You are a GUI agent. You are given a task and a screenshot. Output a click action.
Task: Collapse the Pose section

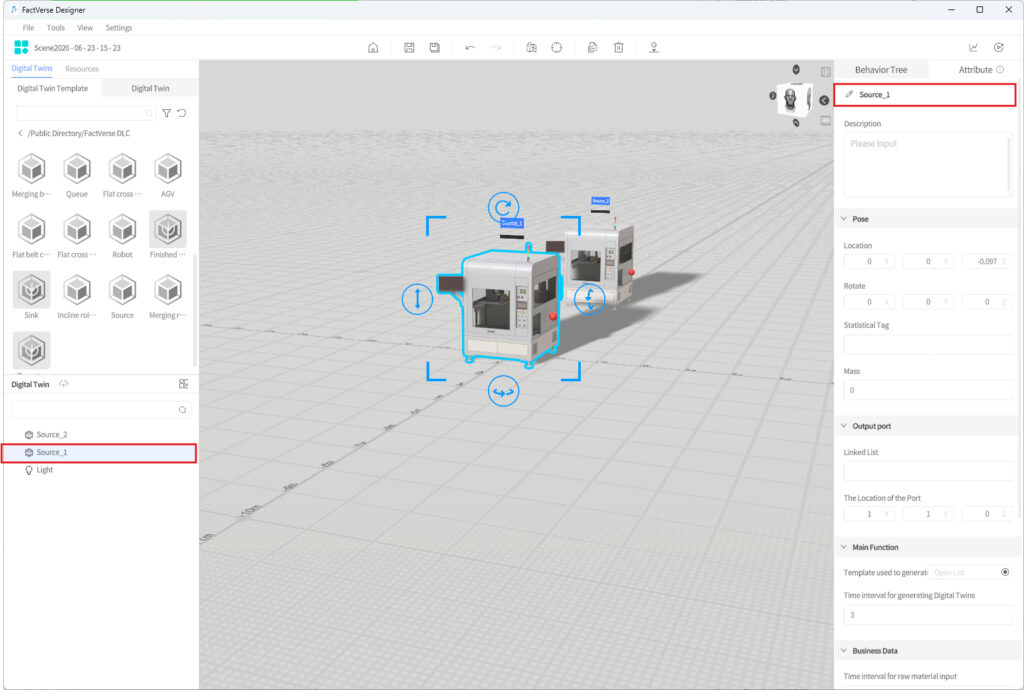(x=844, y=219)
